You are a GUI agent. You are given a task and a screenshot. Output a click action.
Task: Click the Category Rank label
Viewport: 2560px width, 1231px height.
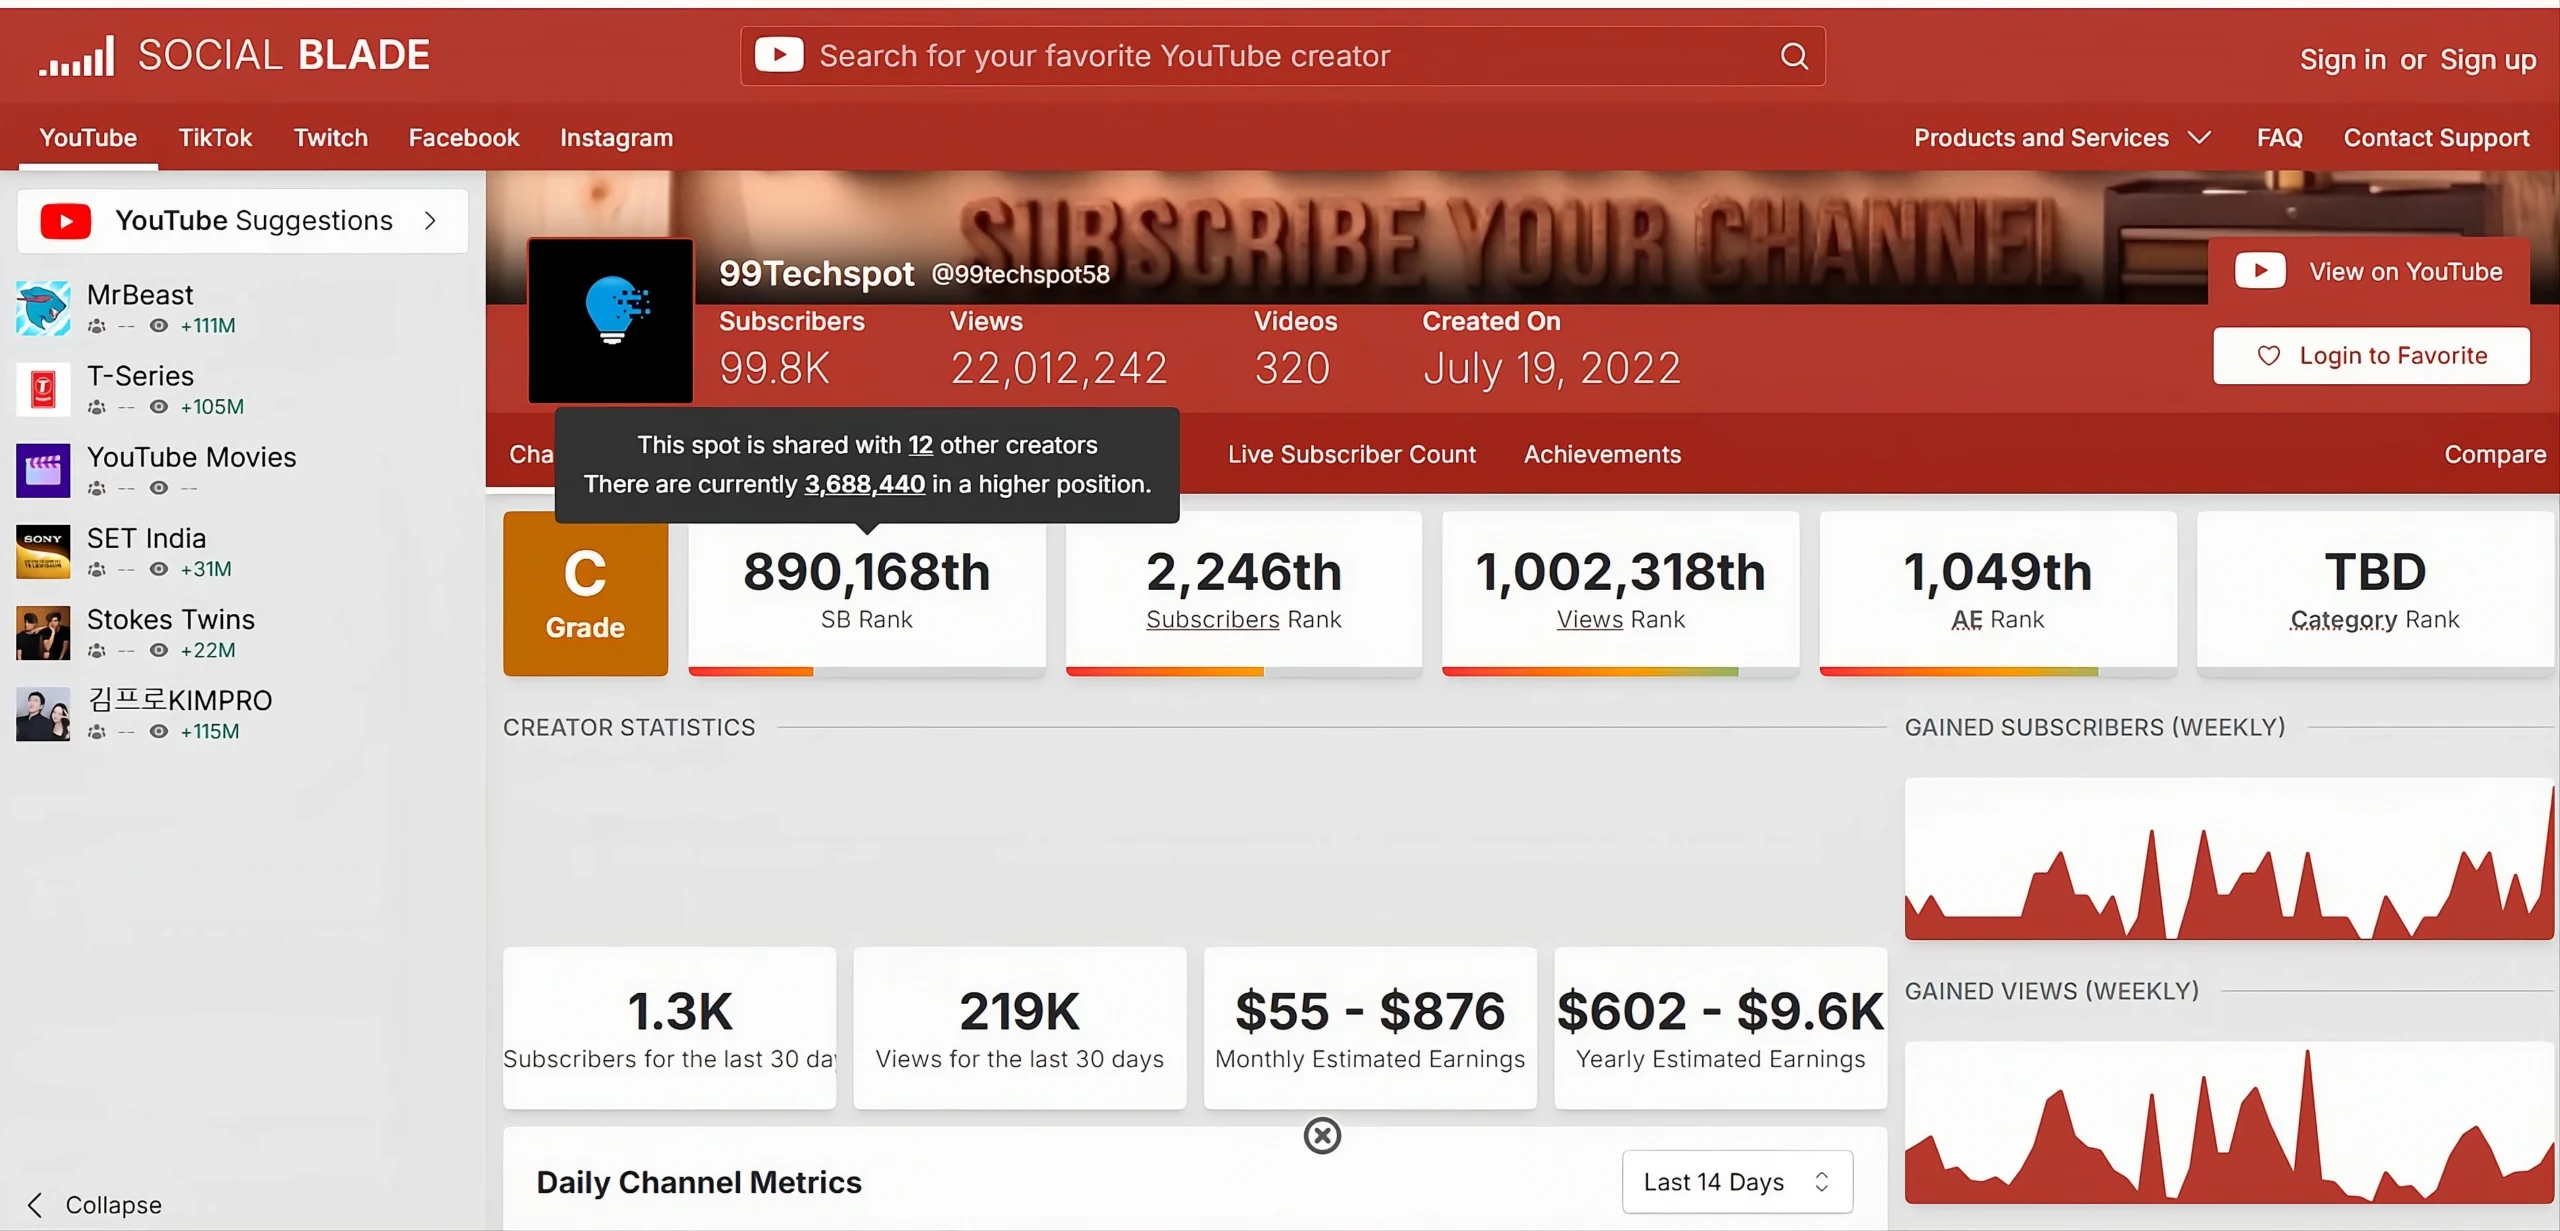pos(2375,620)
